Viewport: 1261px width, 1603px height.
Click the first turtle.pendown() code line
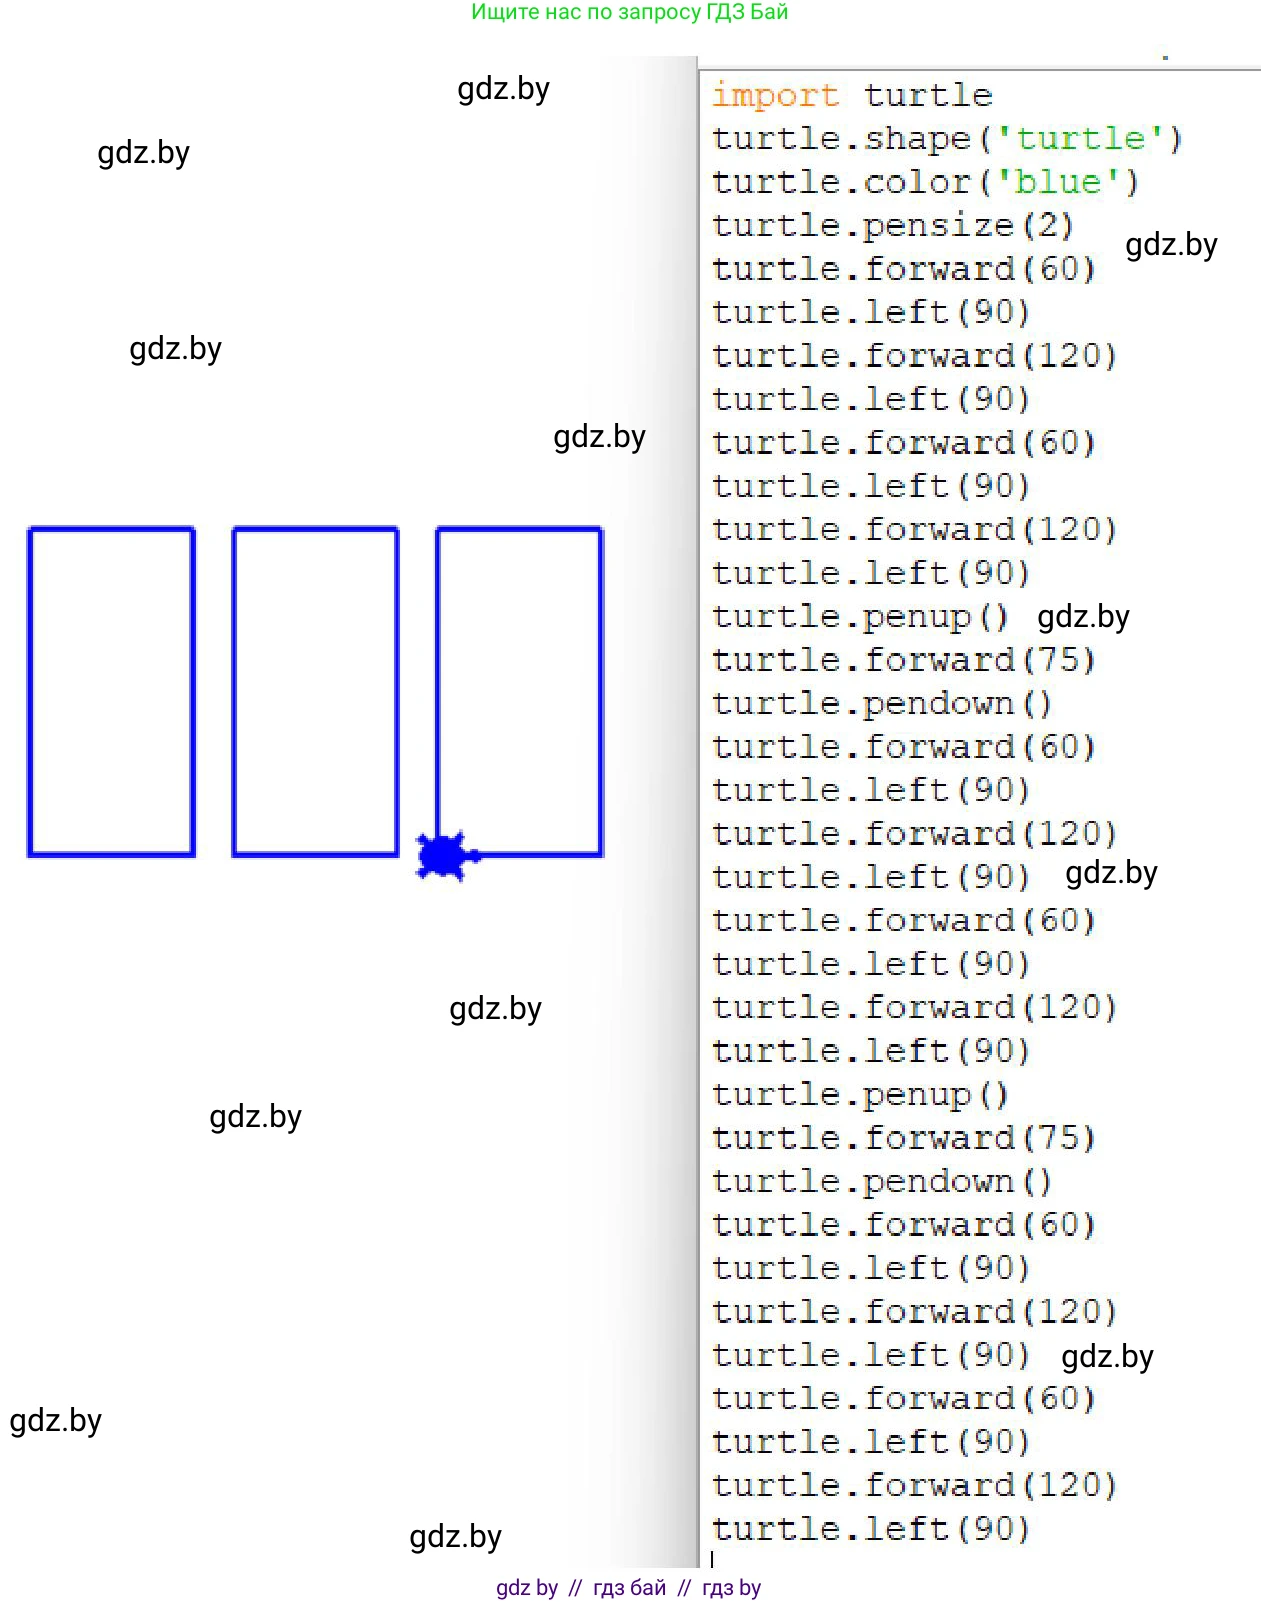tap(881, 704)
